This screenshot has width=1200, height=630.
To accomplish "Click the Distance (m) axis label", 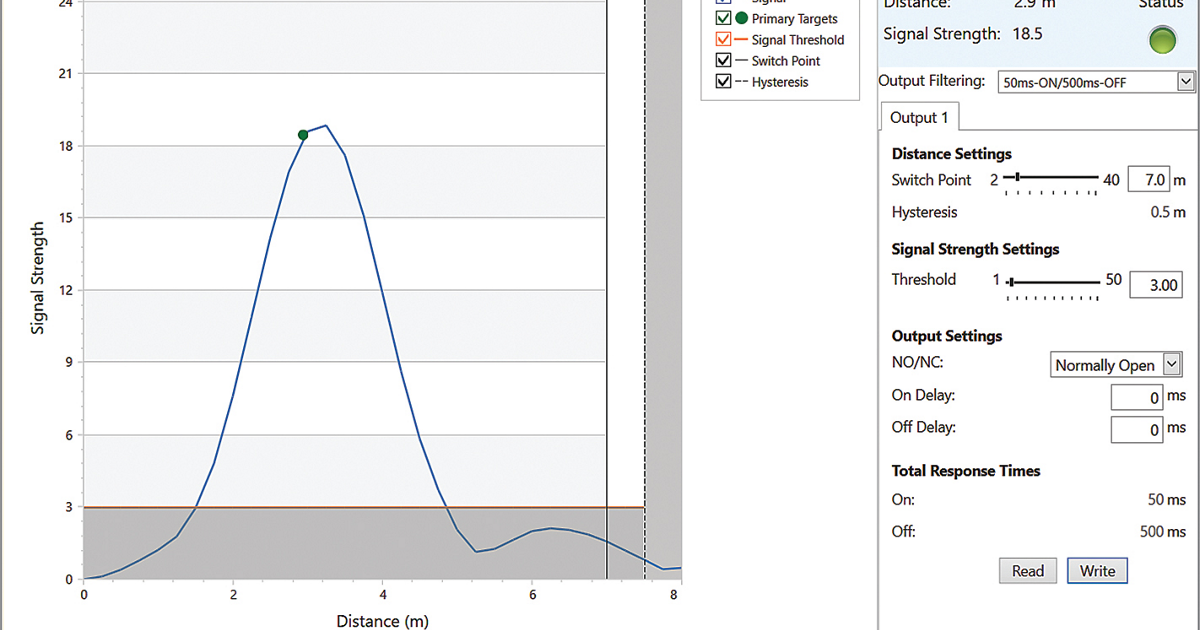I will (383, 622).
